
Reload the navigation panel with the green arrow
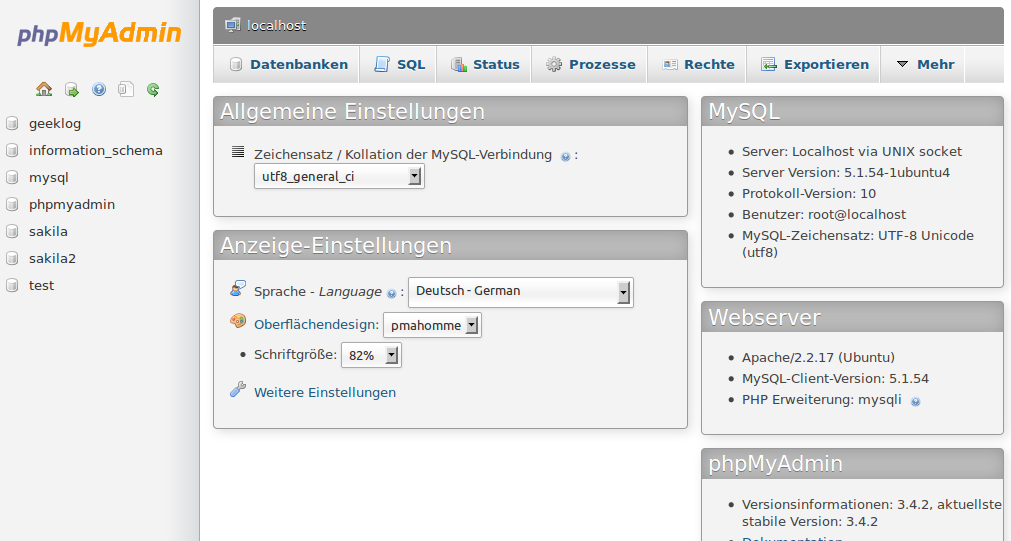point(153,89)
